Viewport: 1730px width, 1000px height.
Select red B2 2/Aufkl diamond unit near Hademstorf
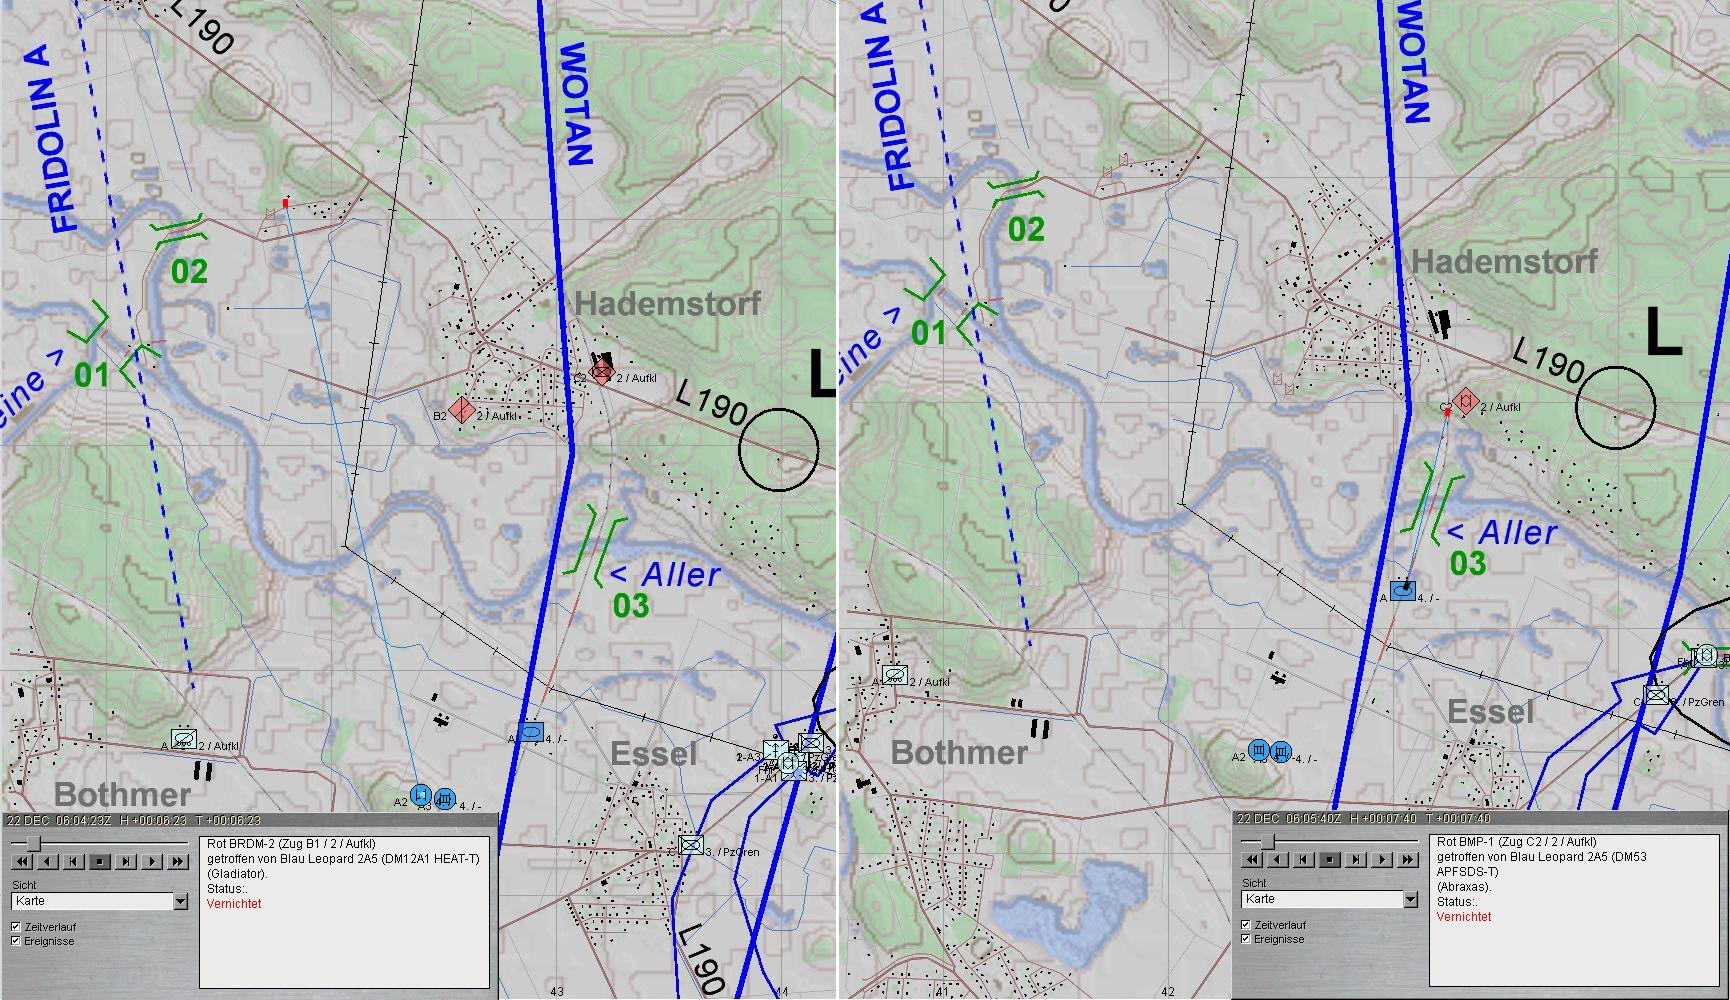[x=461, y=410]
